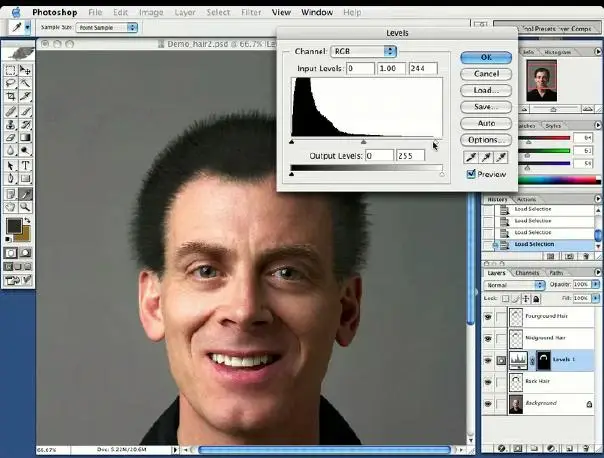604x458 pixels.
Task: Click the white point eyedropper in Levels
Action: point(501,157)
